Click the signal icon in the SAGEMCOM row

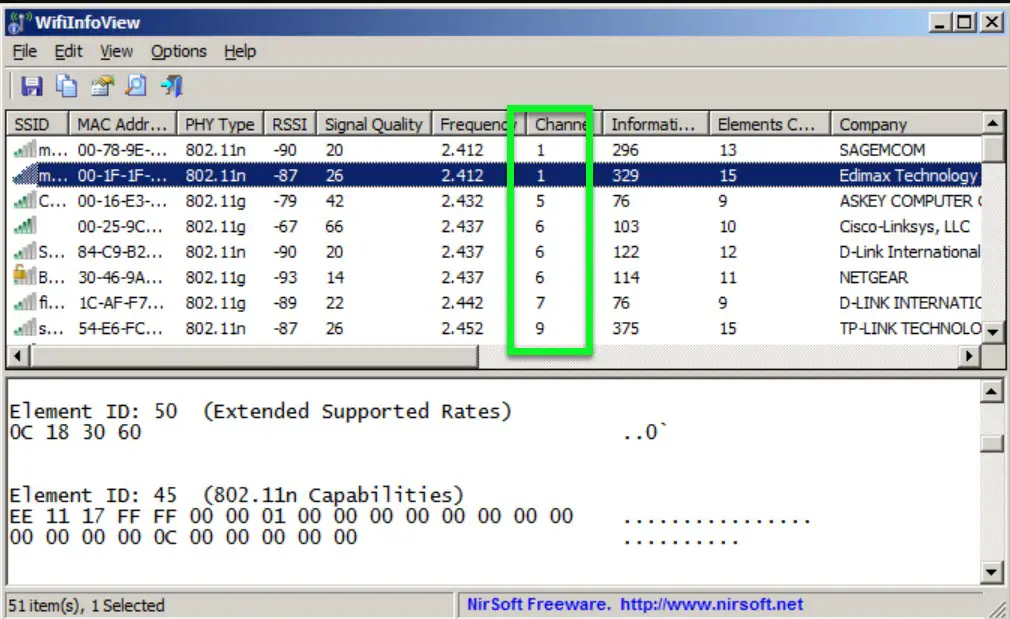click(x=24, y=149)
